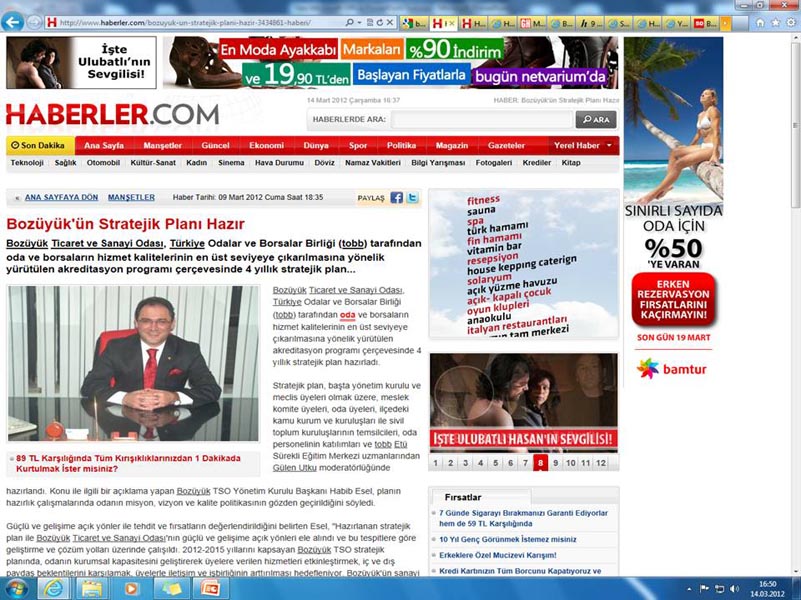Viewport: 801px width, 600px height.
Task: Open the taskbar clock showing 16:50
Action: (767, 589)
